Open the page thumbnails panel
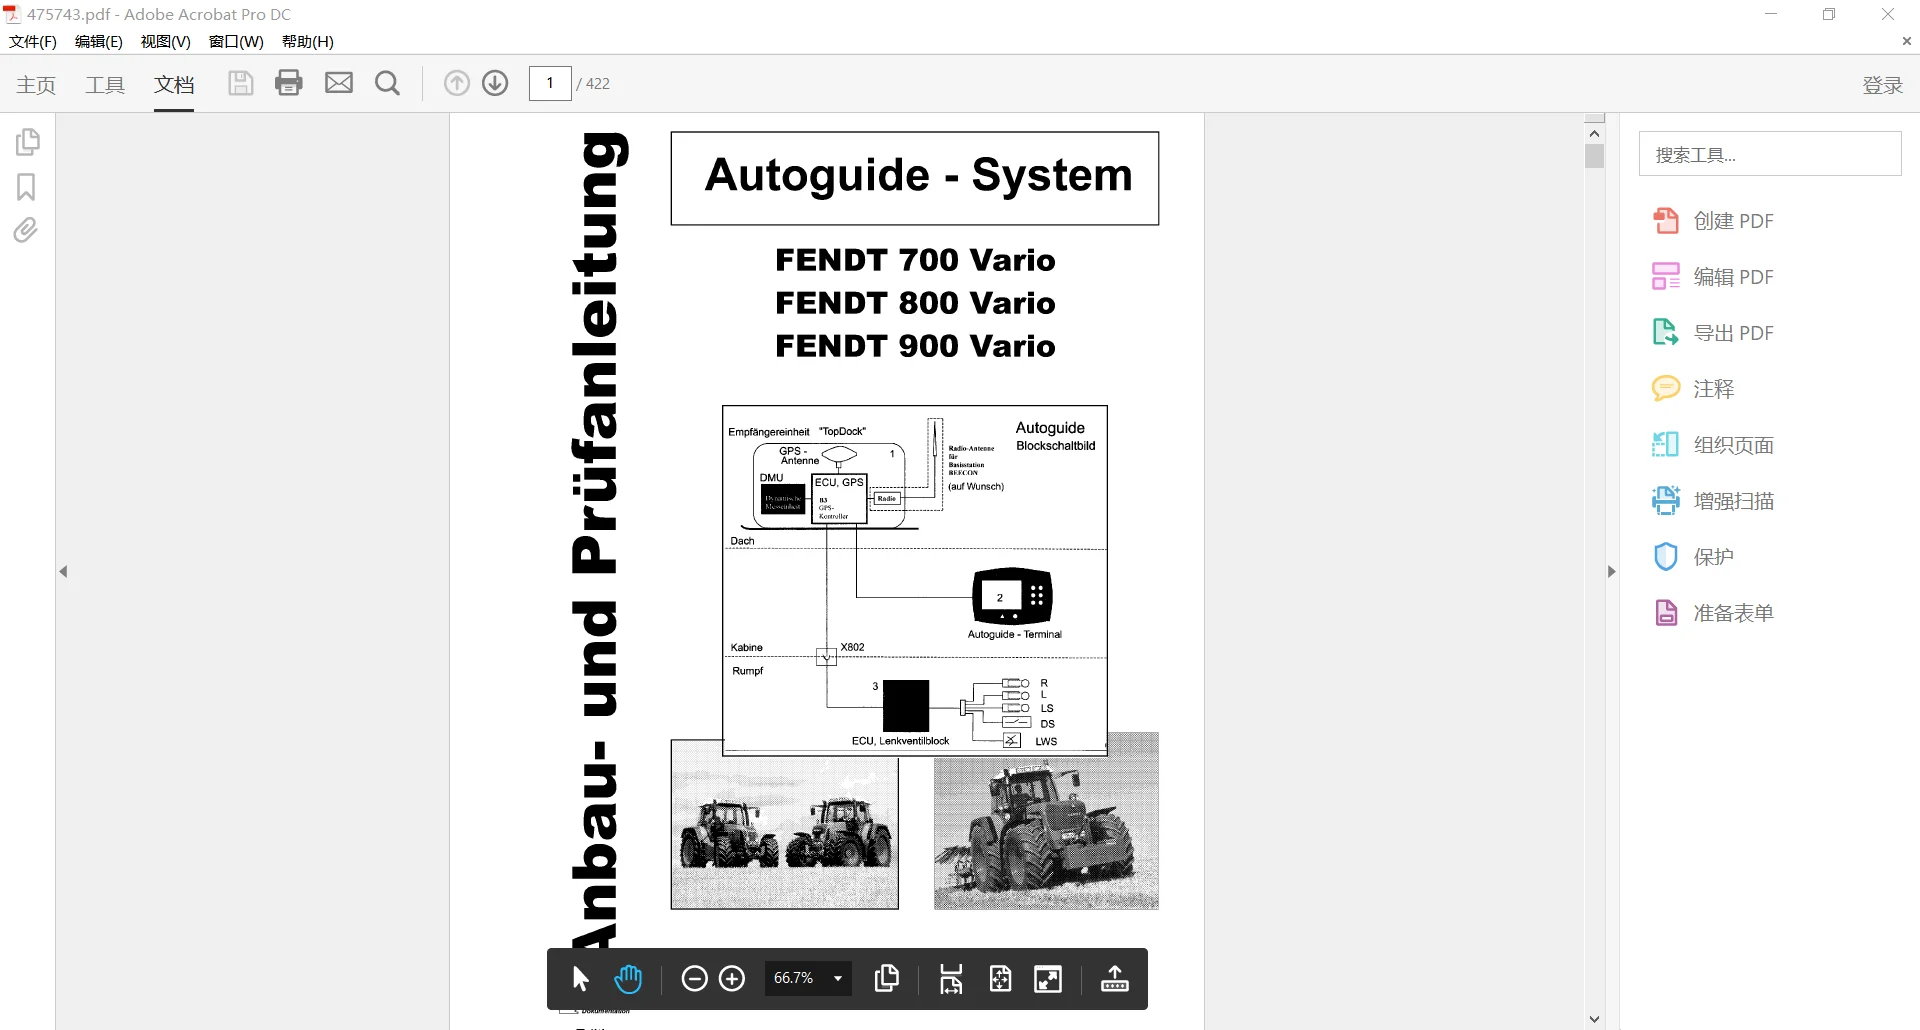1920x1030 pixels. tap(27, 142)
